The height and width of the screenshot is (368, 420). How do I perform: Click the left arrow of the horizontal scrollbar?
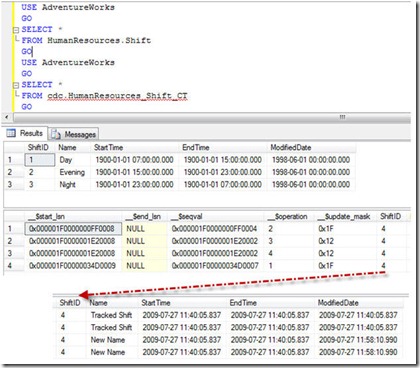[7, 117]
